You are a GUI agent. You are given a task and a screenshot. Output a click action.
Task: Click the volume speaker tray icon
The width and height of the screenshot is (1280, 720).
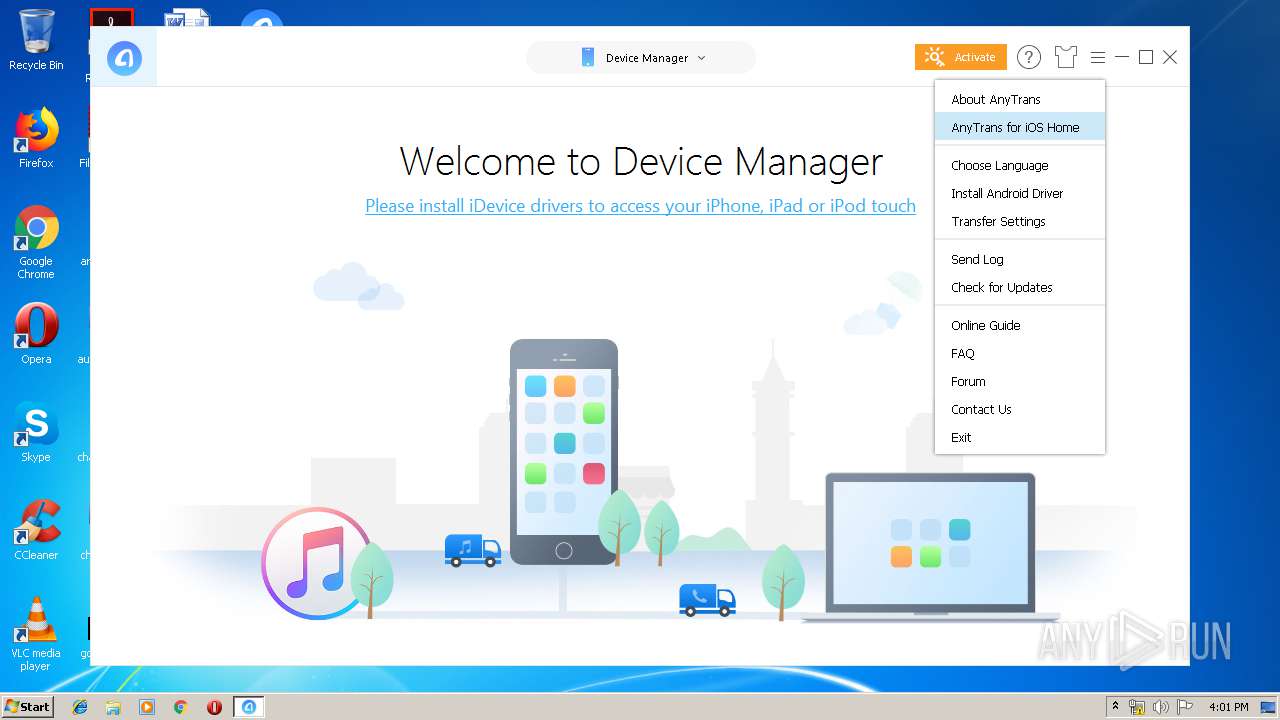pyautogui.click(x=1161, y=707)
